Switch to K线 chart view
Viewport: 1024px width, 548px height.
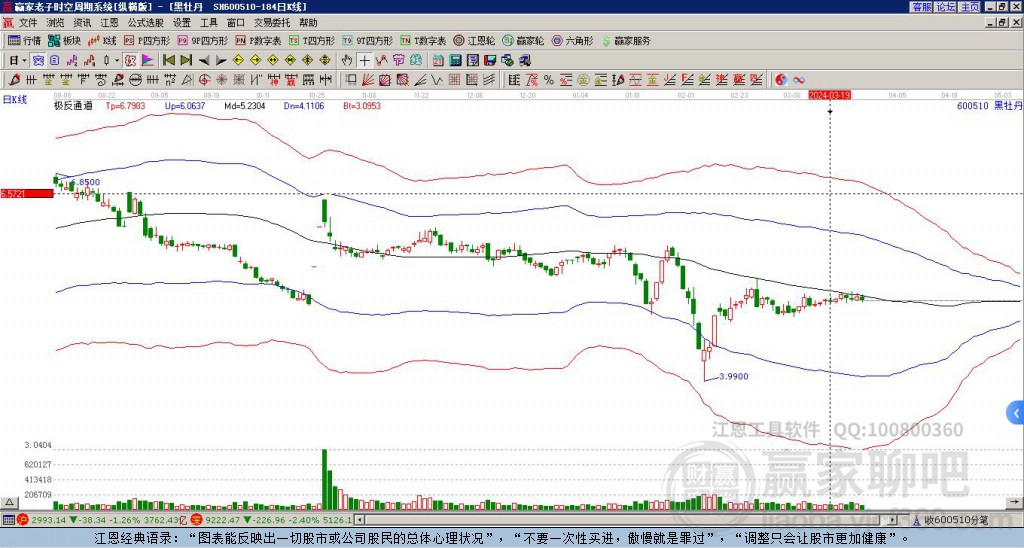[x=103, y=40]
